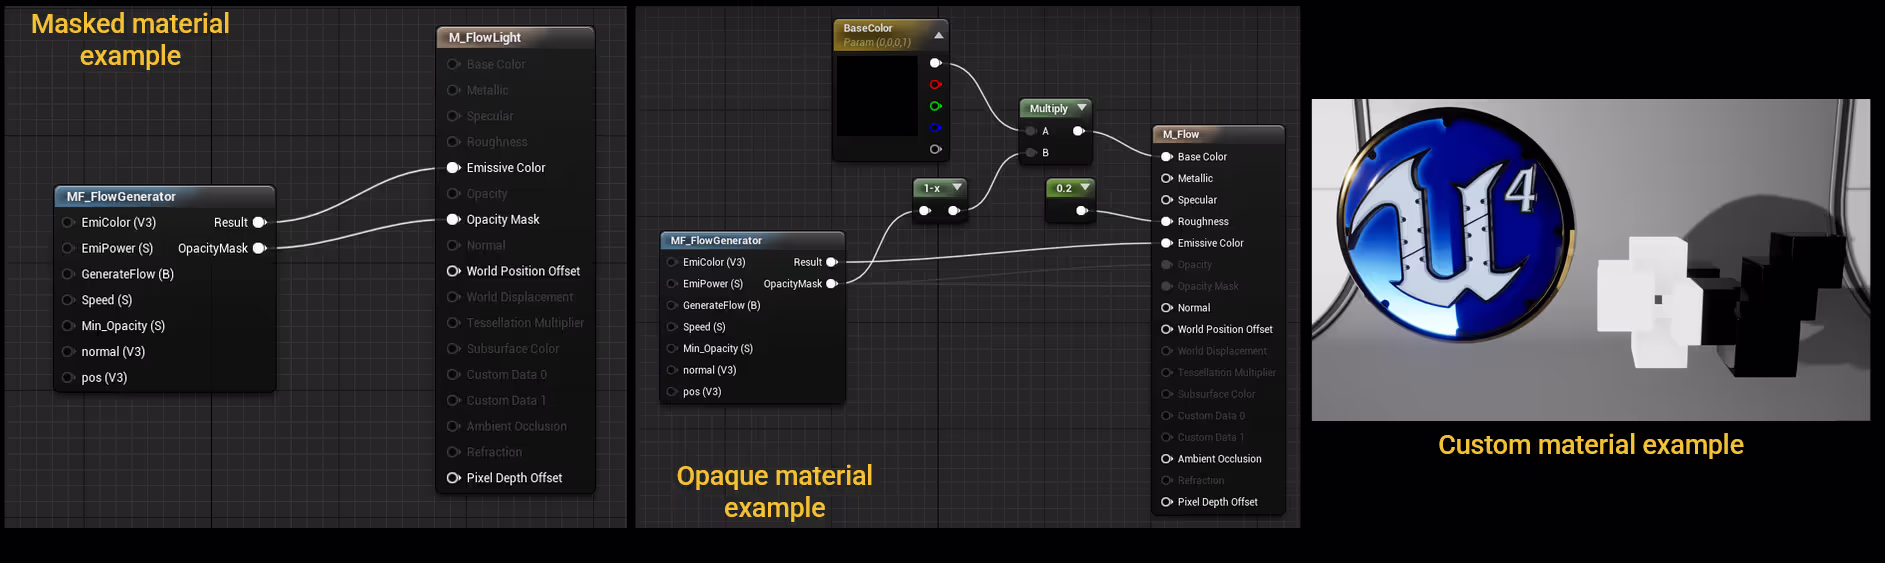
Task: Click EmiColor (V3) input pin in masked example
Action: [x=68, y=222]
